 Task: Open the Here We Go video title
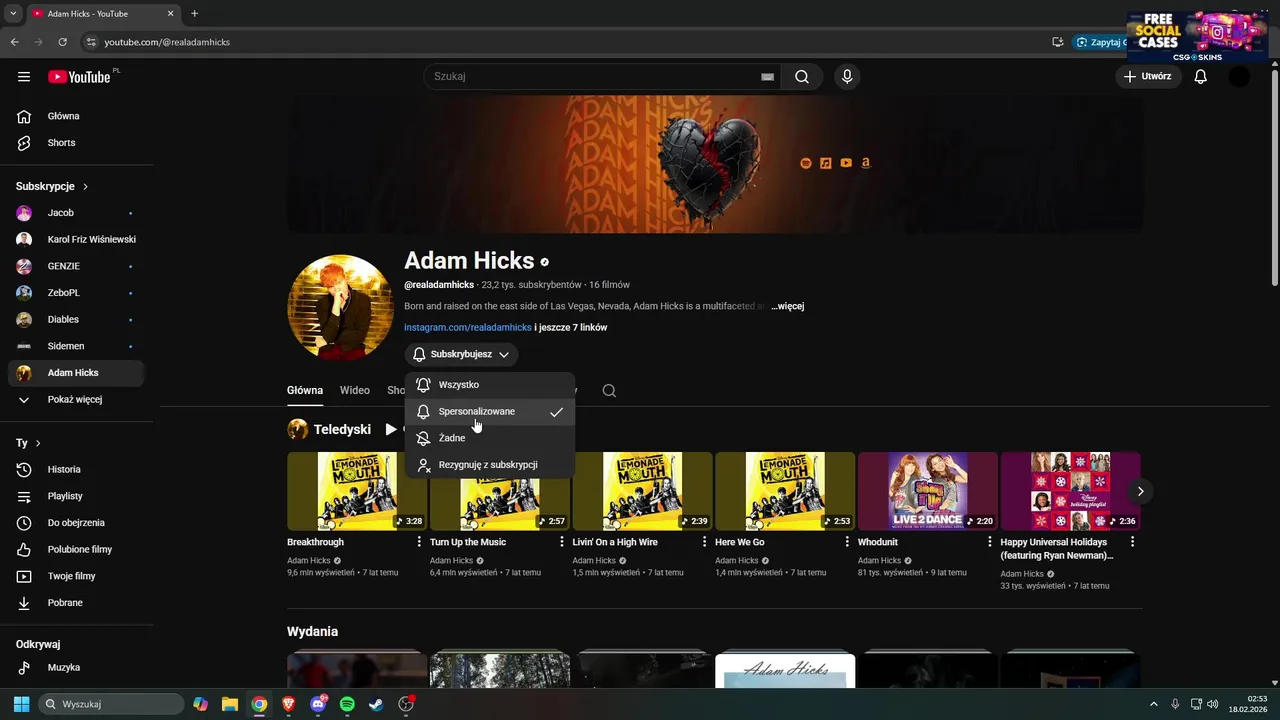[740, 542]
